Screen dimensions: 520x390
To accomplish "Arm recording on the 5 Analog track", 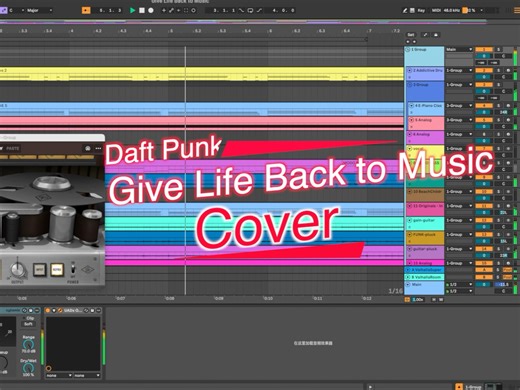I will [x=508, y=120].
